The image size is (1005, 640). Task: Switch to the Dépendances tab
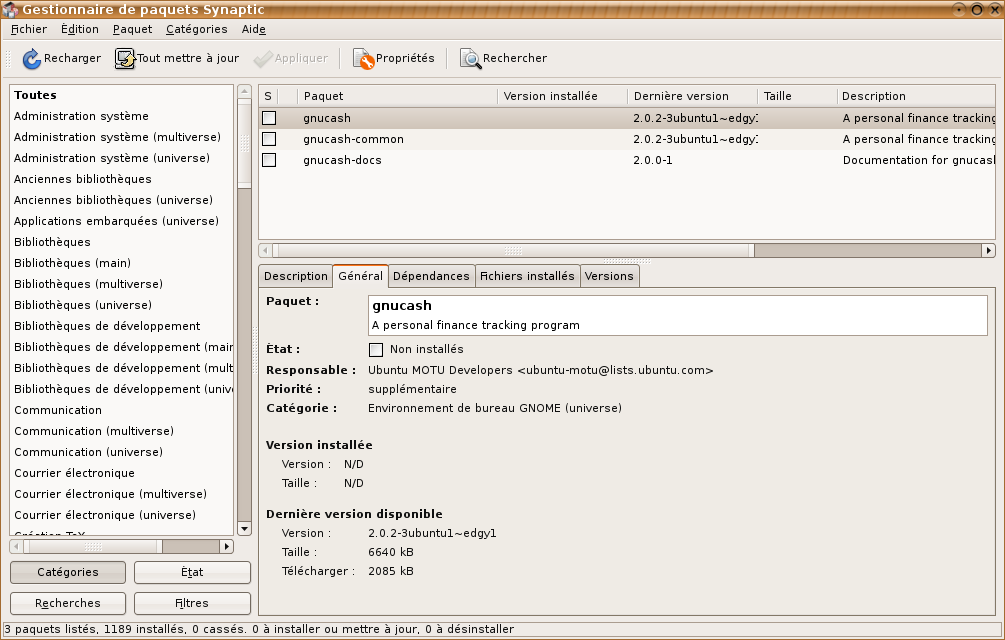pyautogui.click(x=431, y=276)
